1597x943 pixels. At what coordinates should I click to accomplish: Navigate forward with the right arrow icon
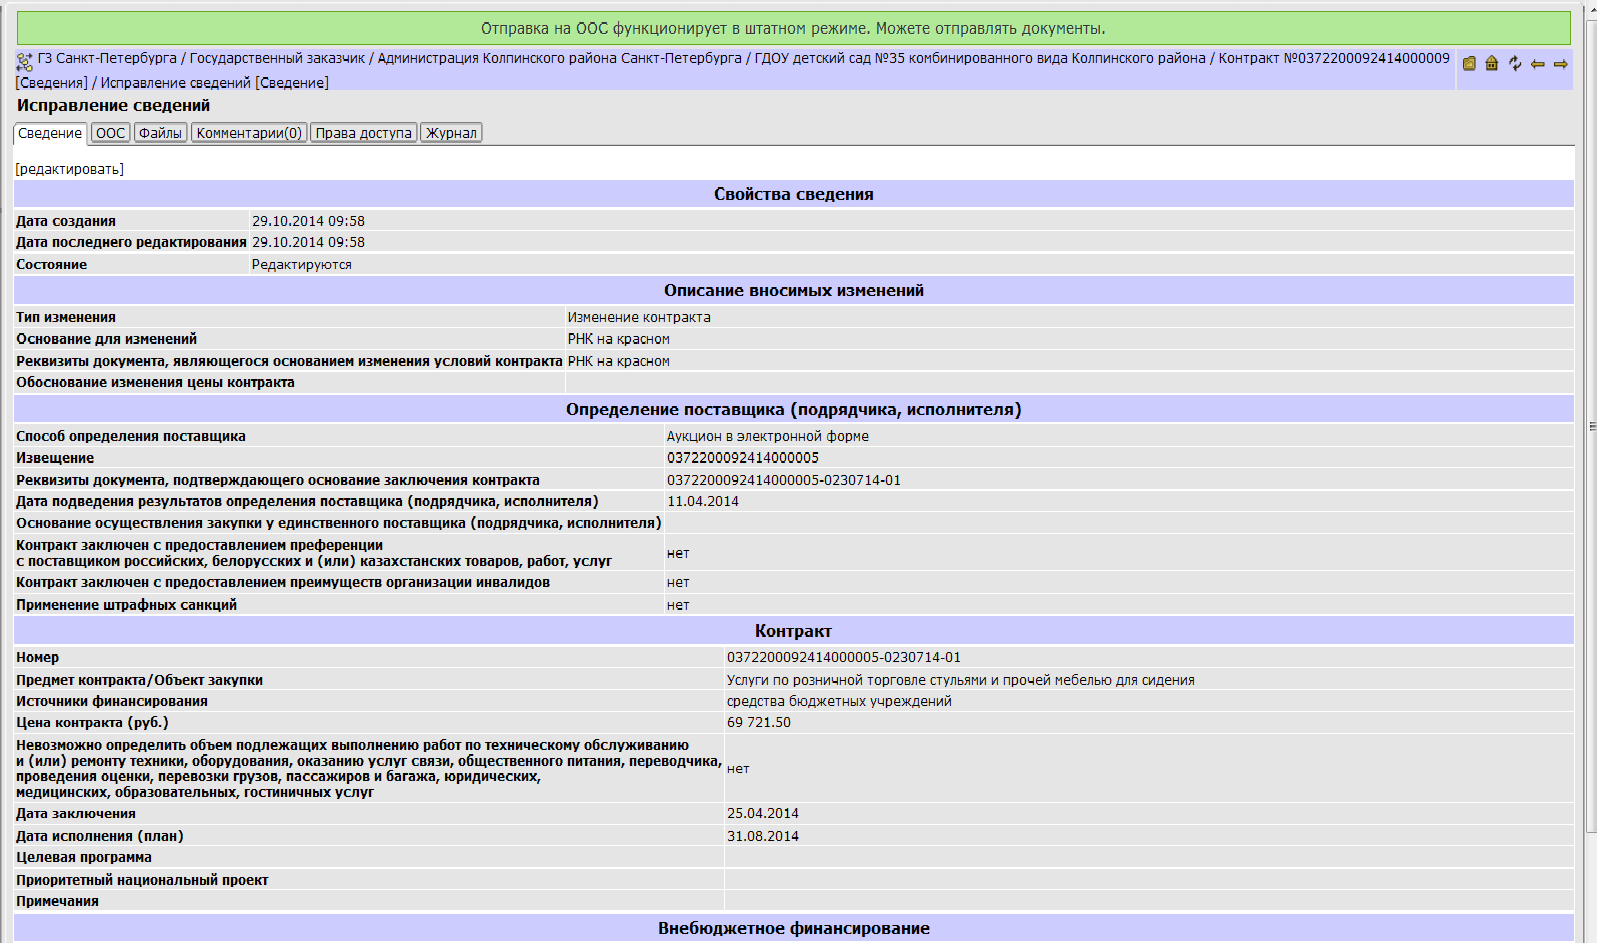point(1560,64)
